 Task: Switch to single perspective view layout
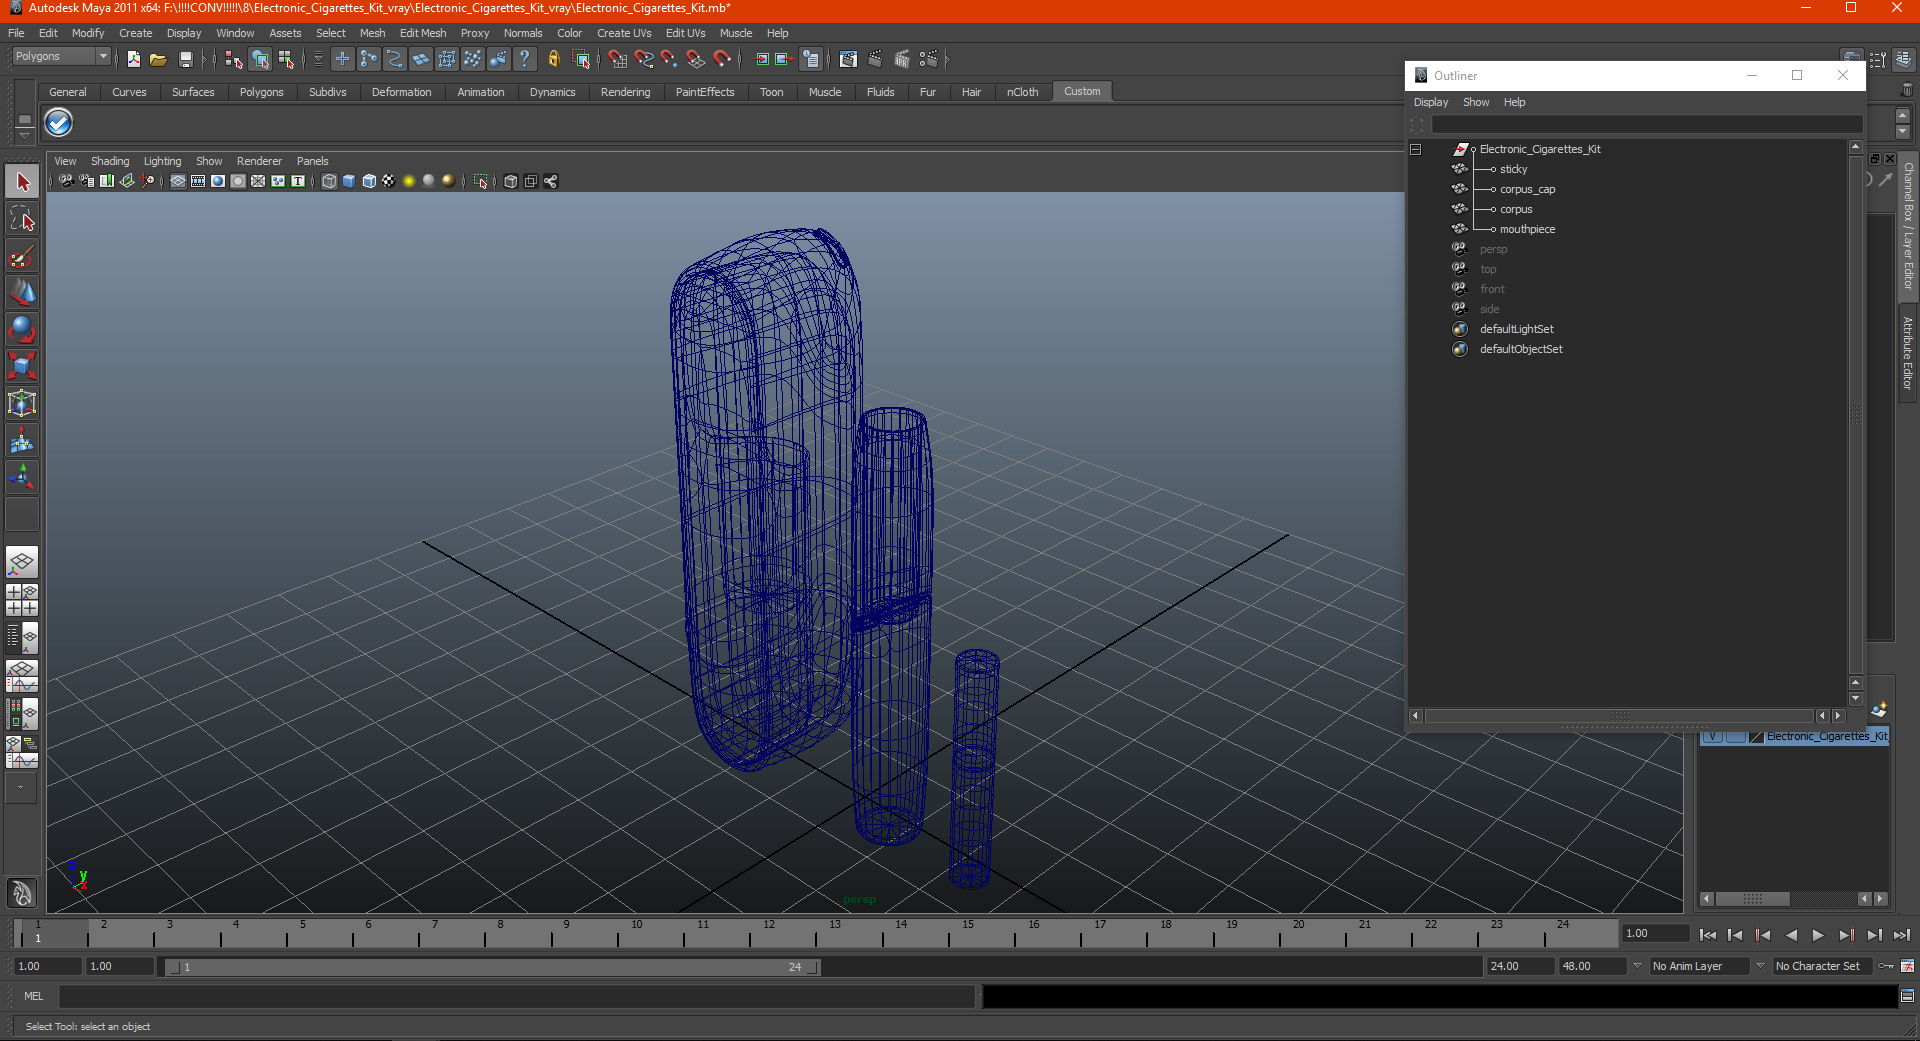pyautogui.click(x=22, y=563)
